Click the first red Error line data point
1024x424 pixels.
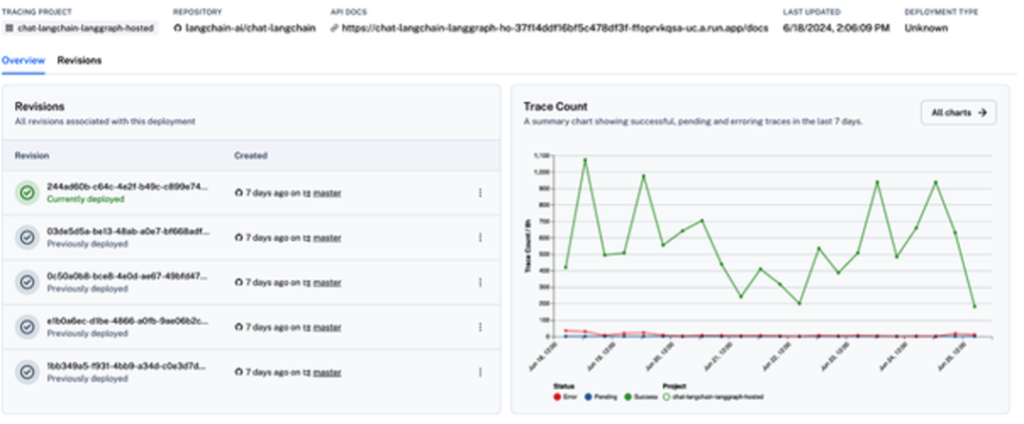[566, 331]
